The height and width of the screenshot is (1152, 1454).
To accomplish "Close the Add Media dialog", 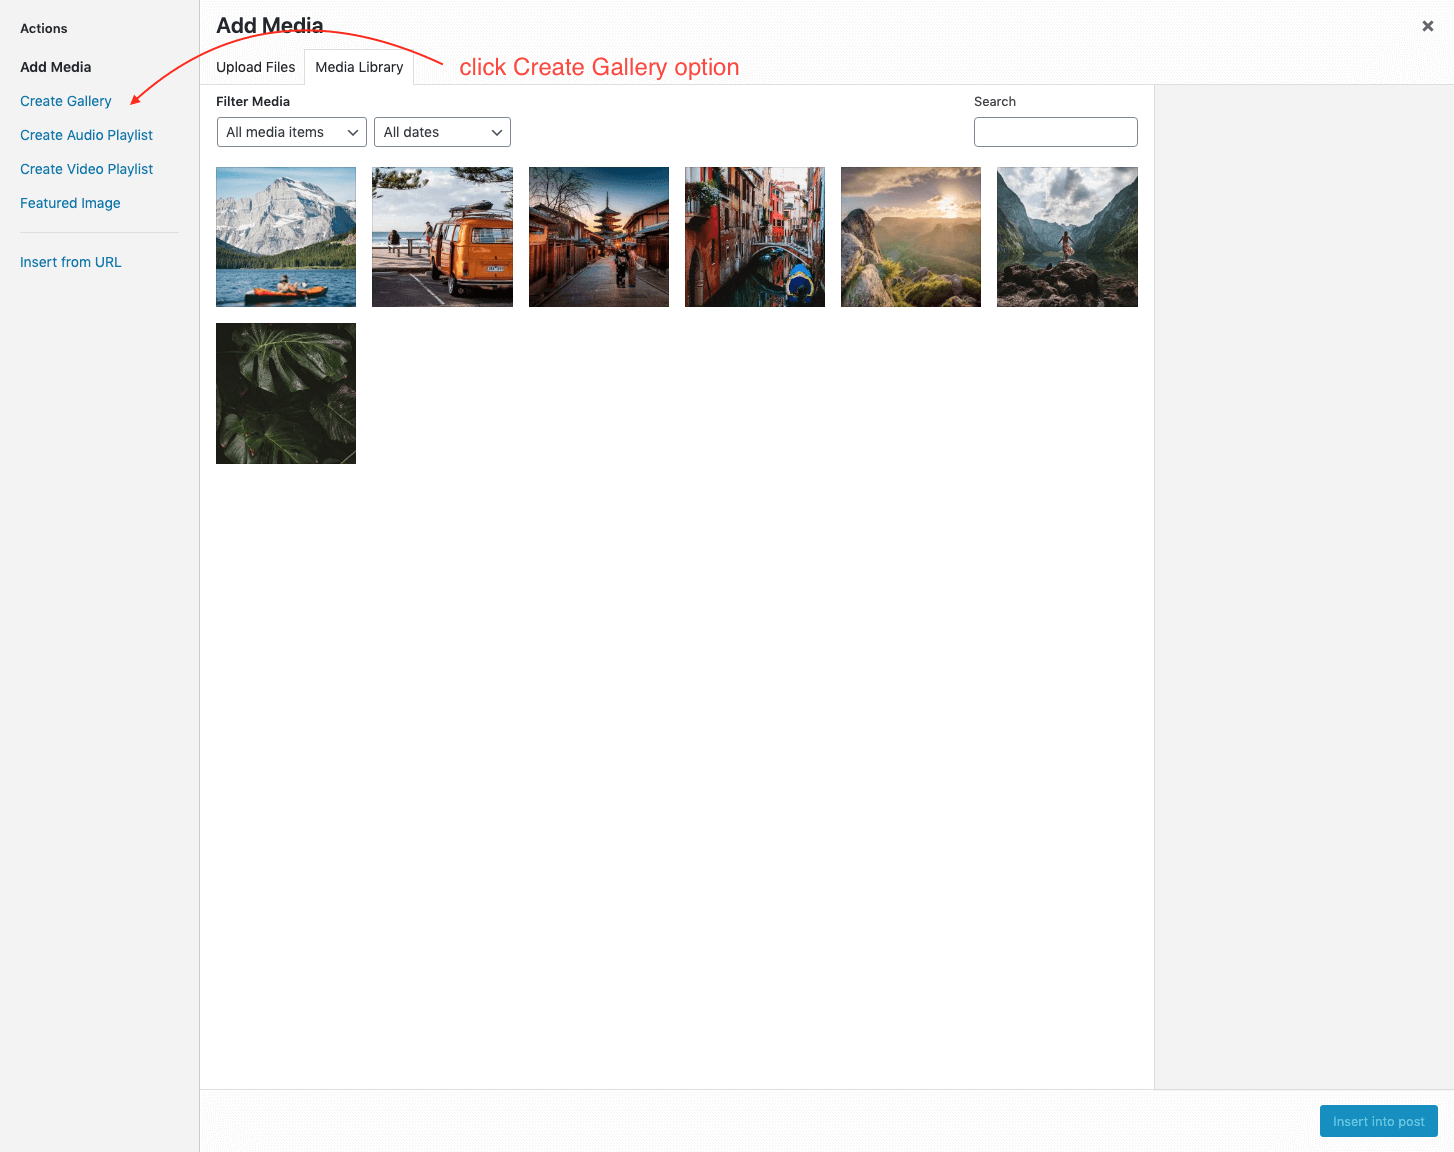I will 1427,26.
